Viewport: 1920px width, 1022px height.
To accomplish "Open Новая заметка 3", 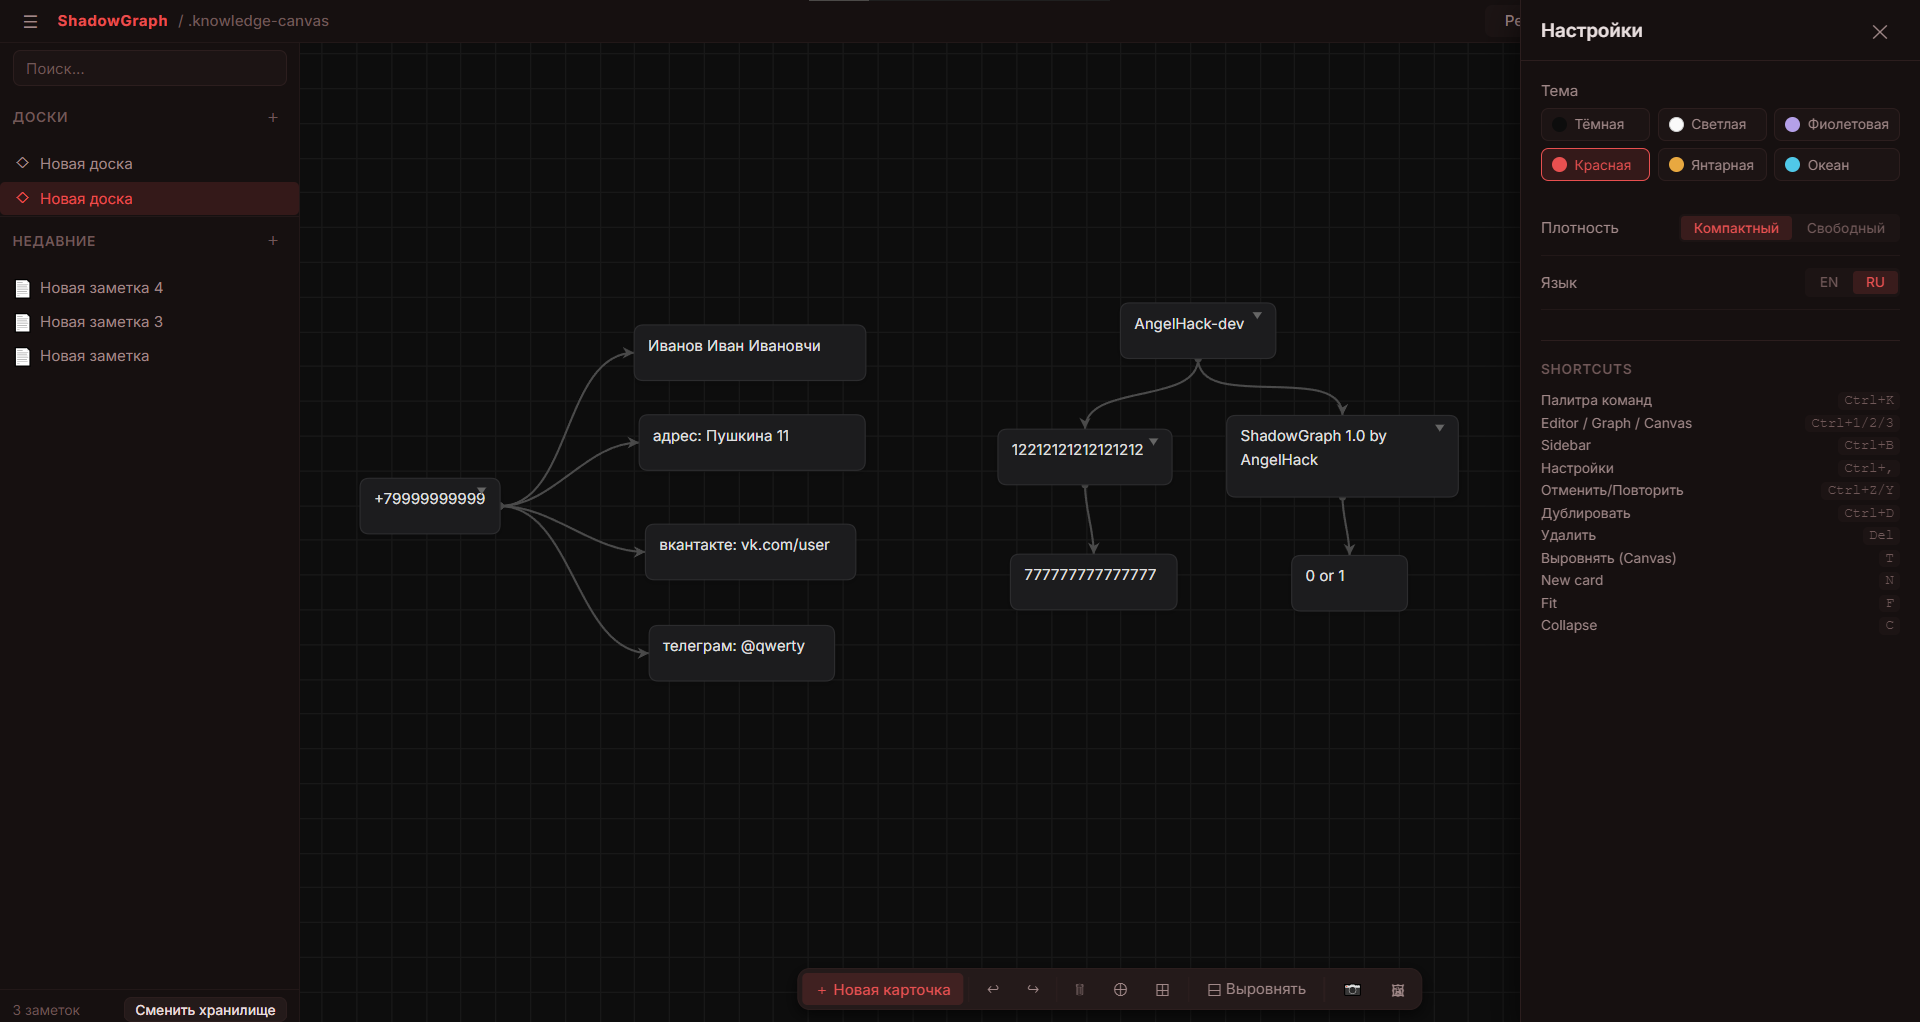I will [150, 322].
